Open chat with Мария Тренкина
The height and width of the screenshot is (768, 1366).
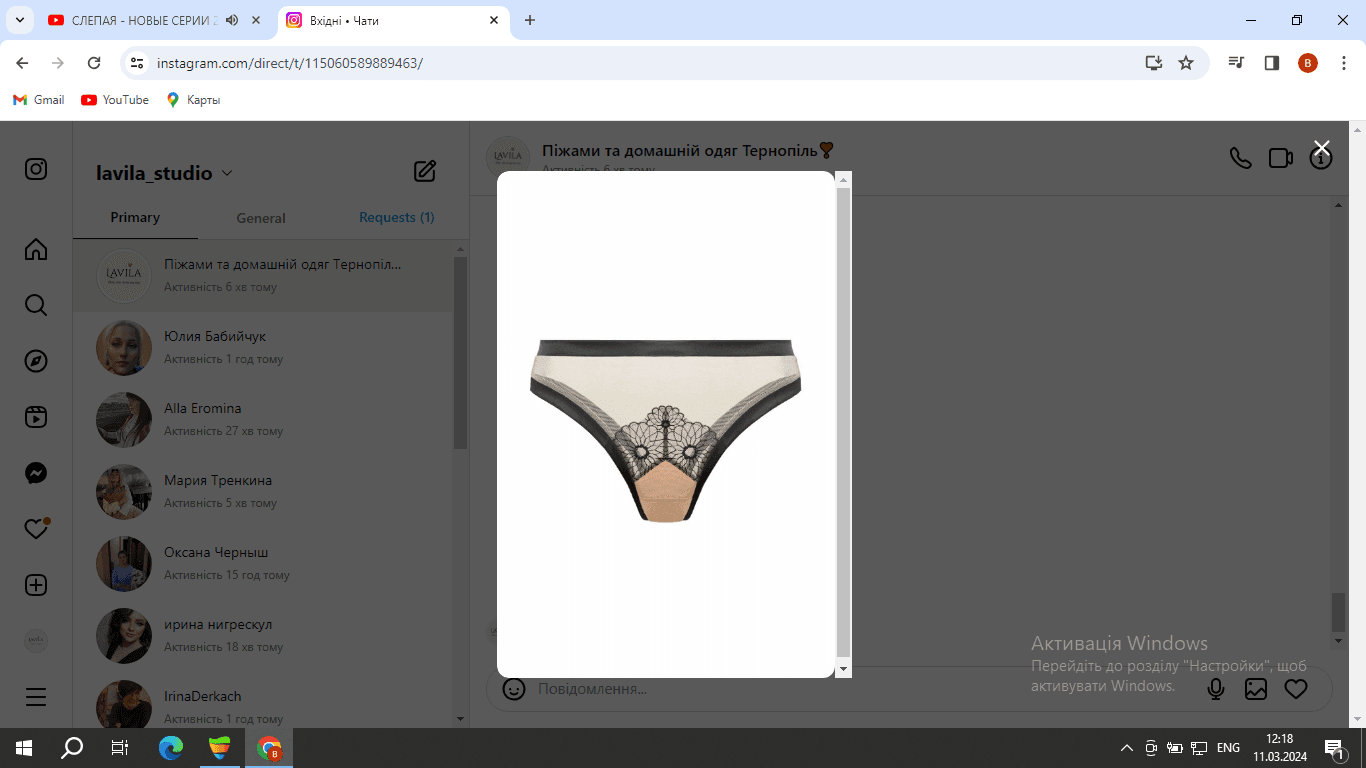tap(263, 492)
